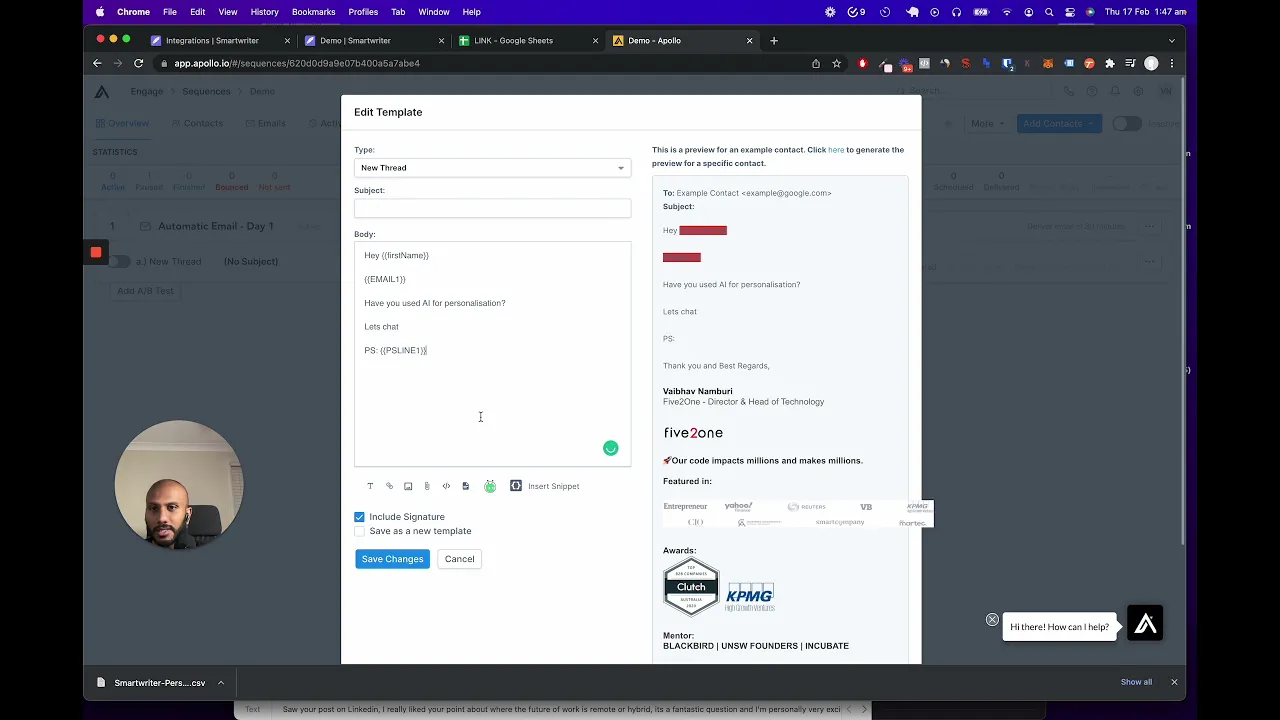Image resolution: width=1280 pixels, height=720 pixels.
Task: Open the Apollo chat launcher icon
Action: 1145,624
